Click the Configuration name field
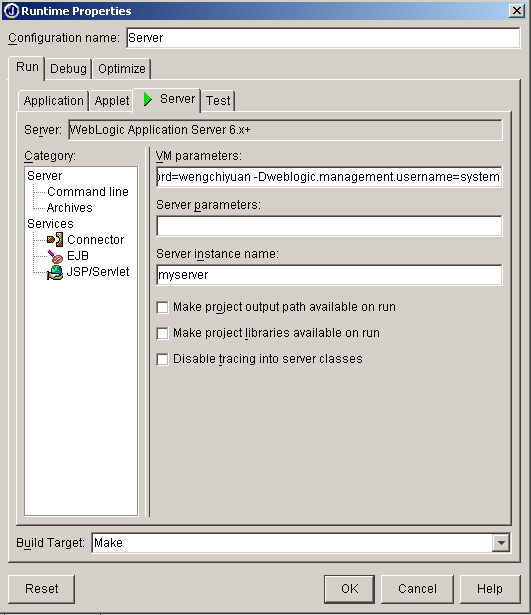531x615 pixels. coord(323,38)
